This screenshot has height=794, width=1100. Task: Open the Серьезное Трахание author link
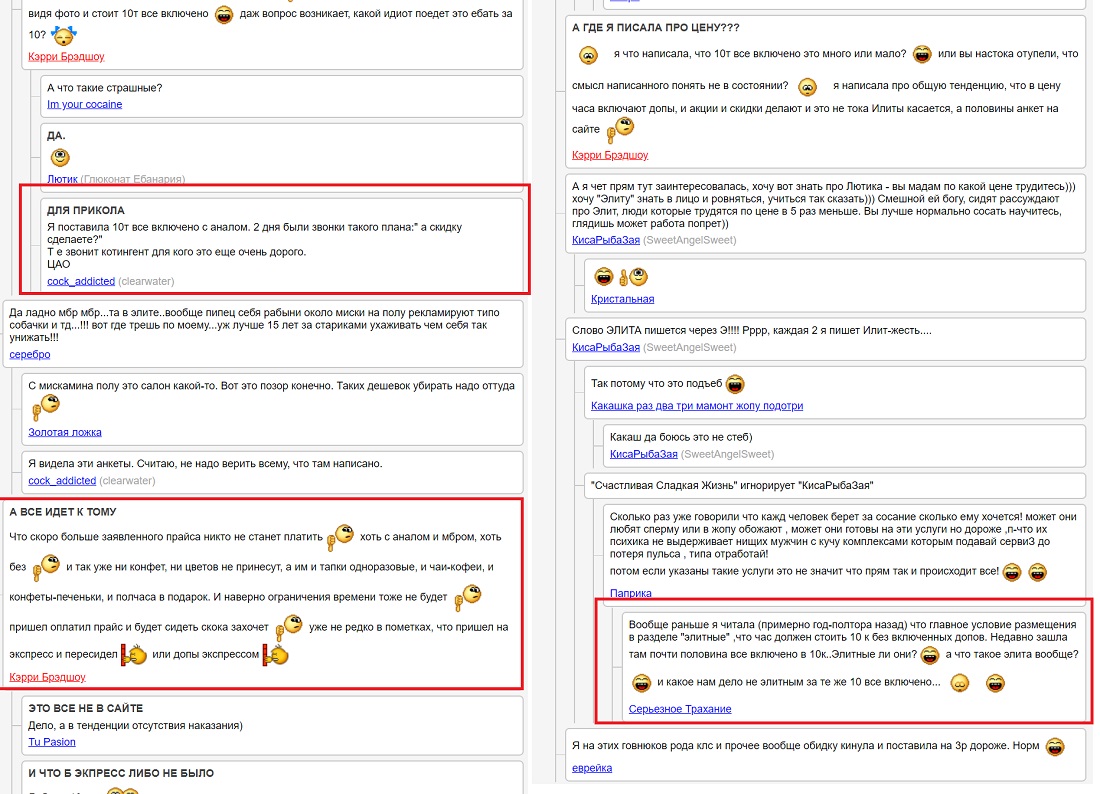pyautogui.click(x=680, y=708)
